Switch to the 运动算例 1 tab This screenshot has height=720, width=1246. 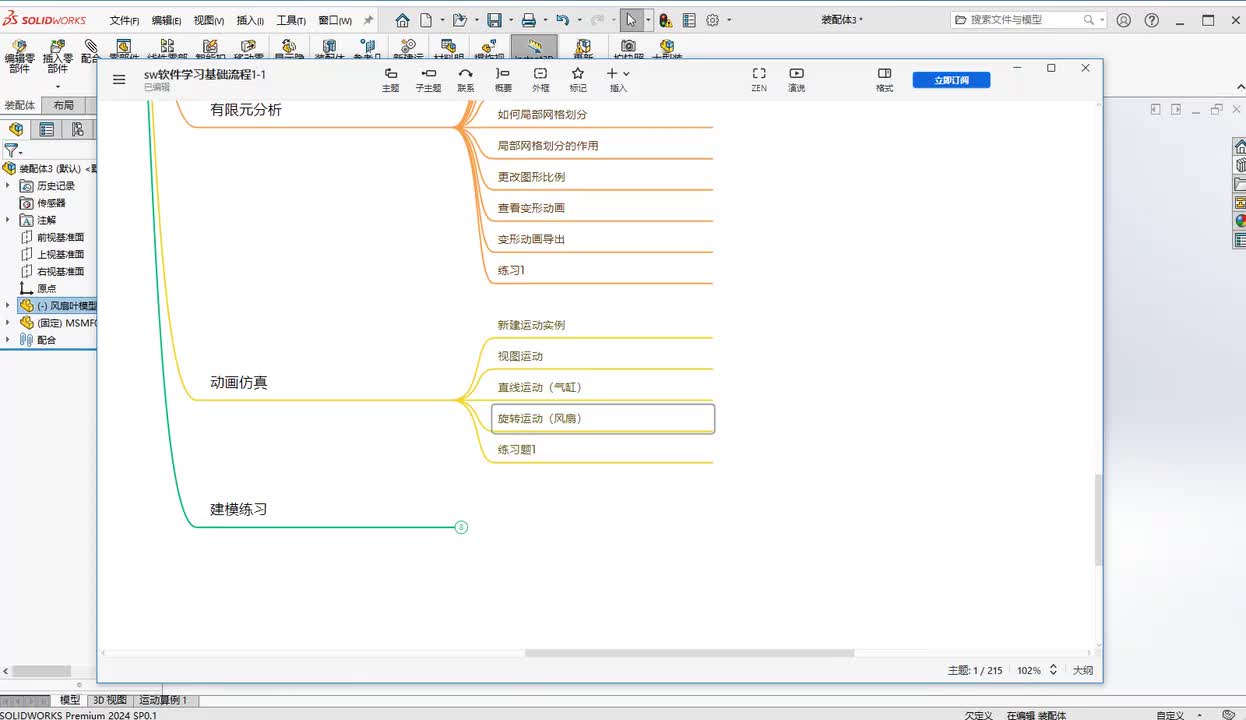[x=163, y=700]
